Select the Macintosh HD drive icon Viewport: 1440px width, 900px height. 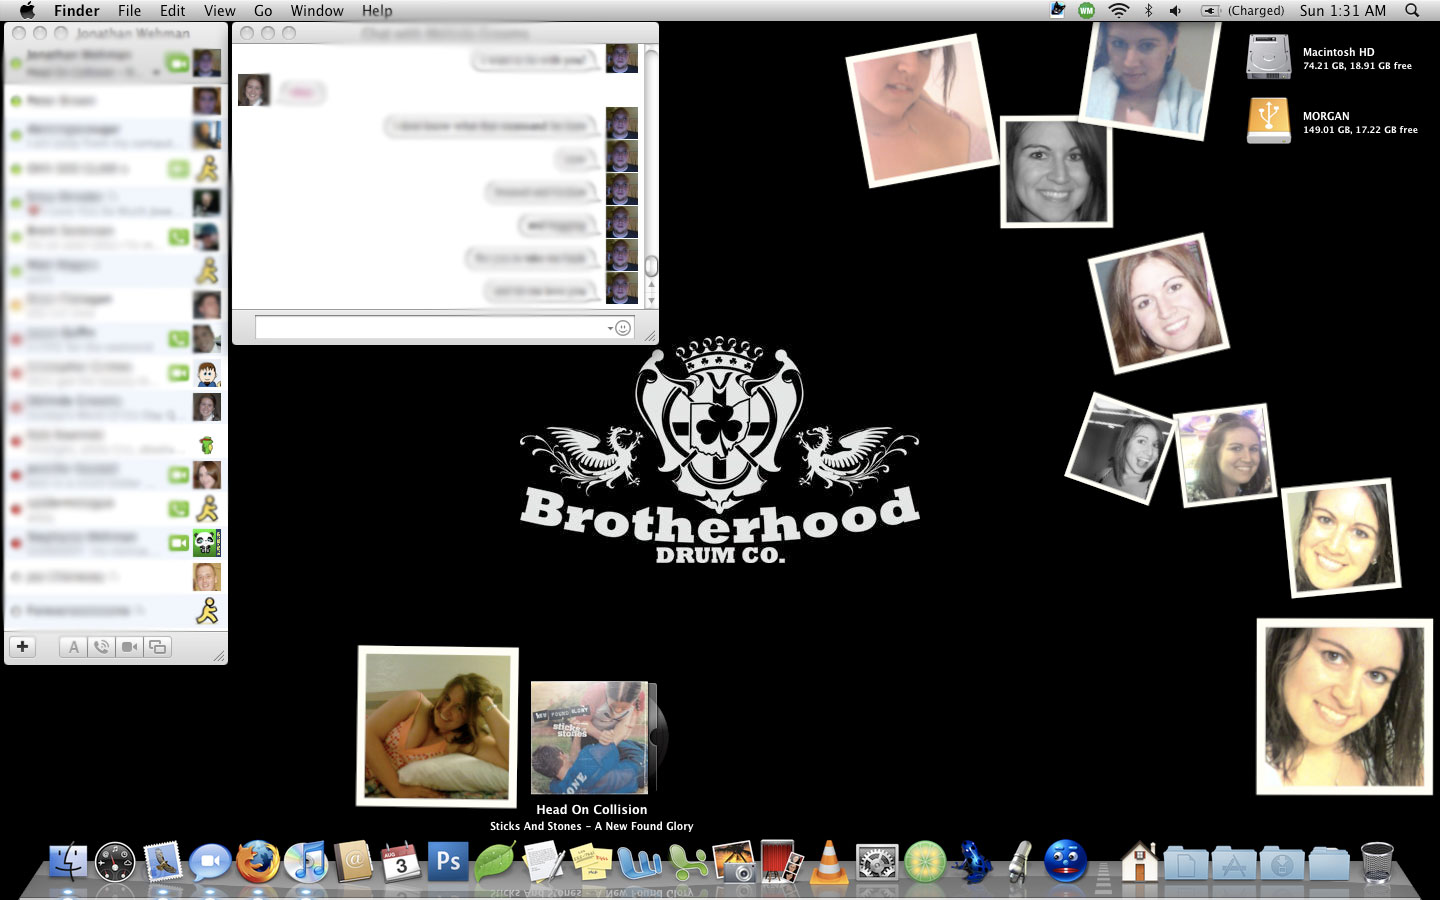tap(1269, 57)
